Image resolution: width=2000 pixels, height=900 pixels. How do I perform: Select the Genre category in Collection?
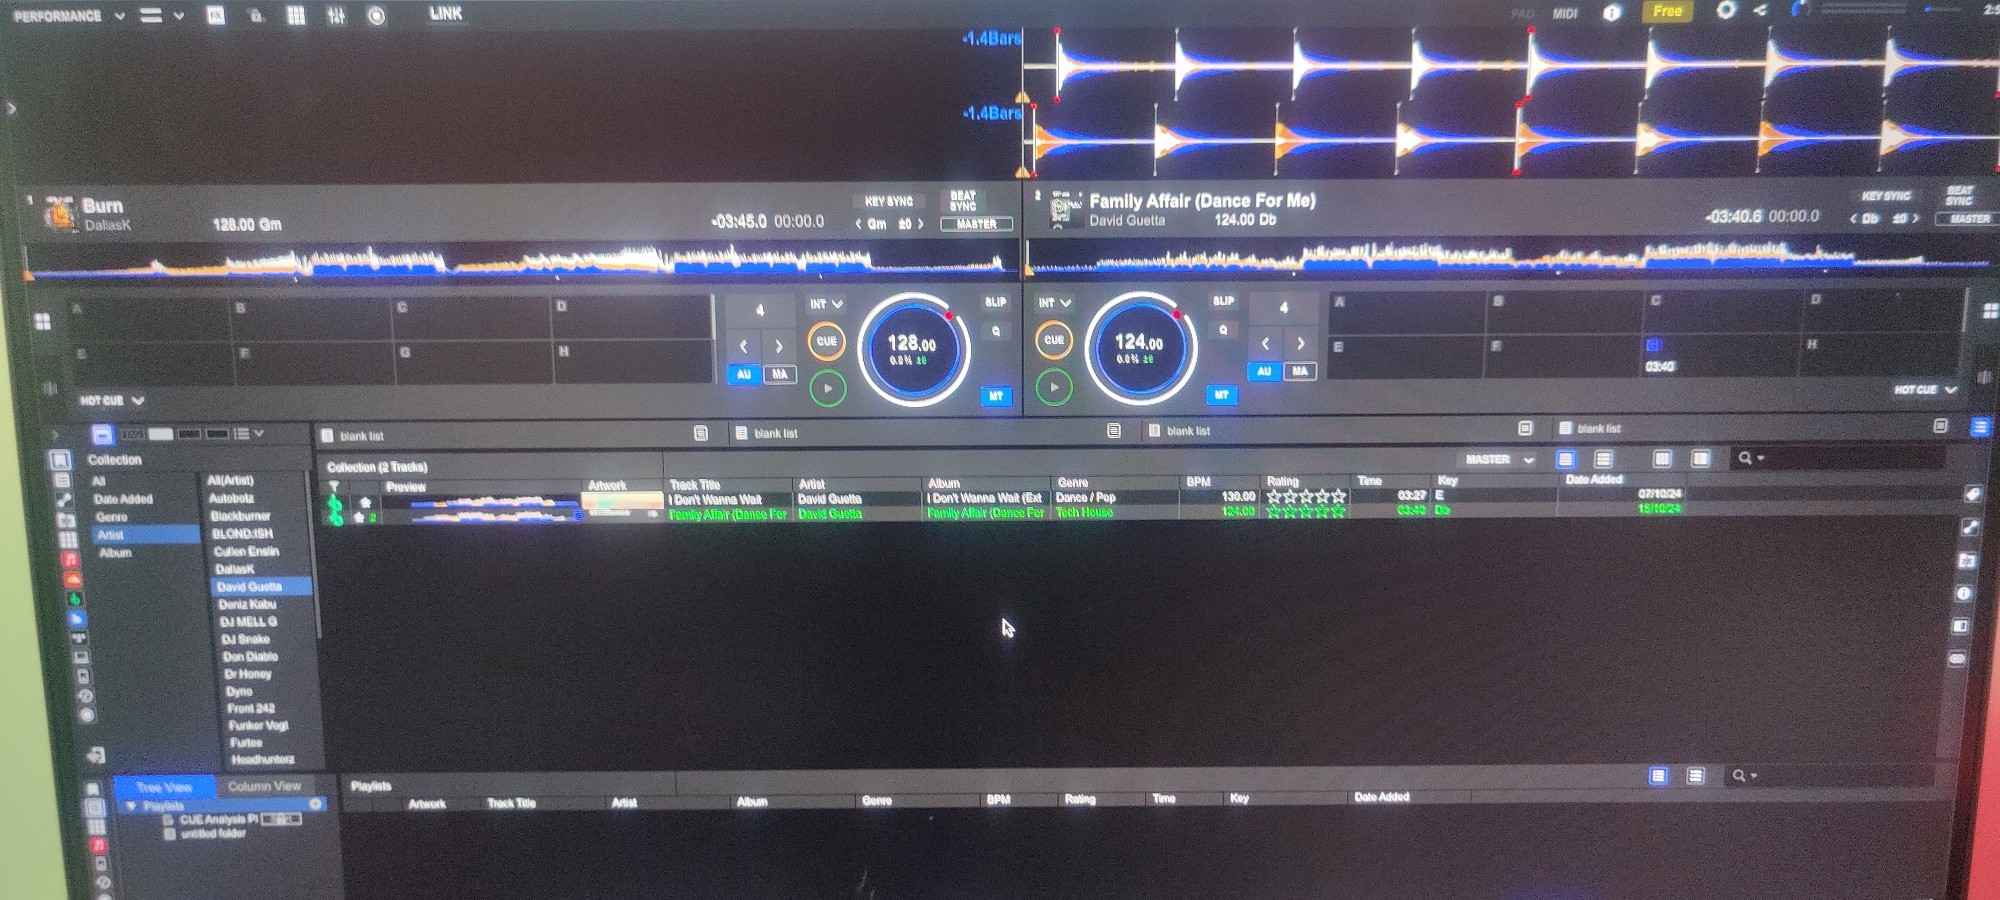[112, 517]
